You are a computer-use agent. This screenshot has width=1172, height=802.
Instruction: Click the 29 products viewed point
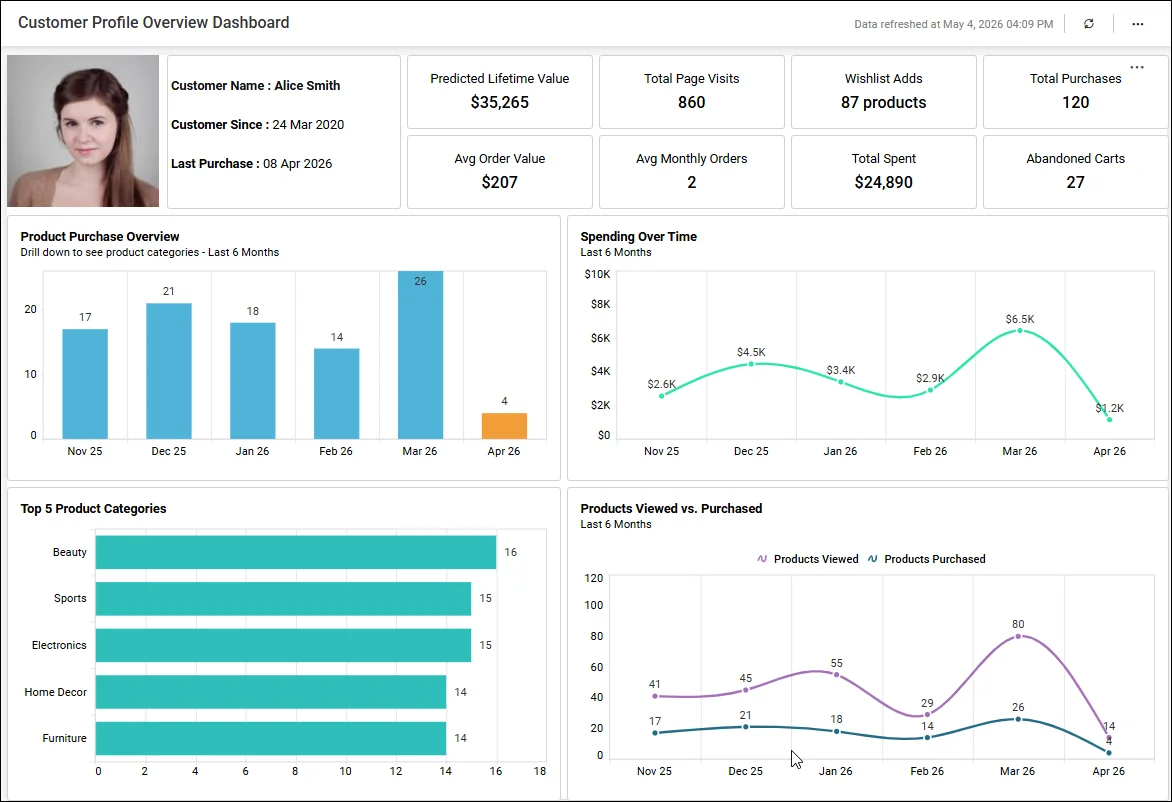927,715
